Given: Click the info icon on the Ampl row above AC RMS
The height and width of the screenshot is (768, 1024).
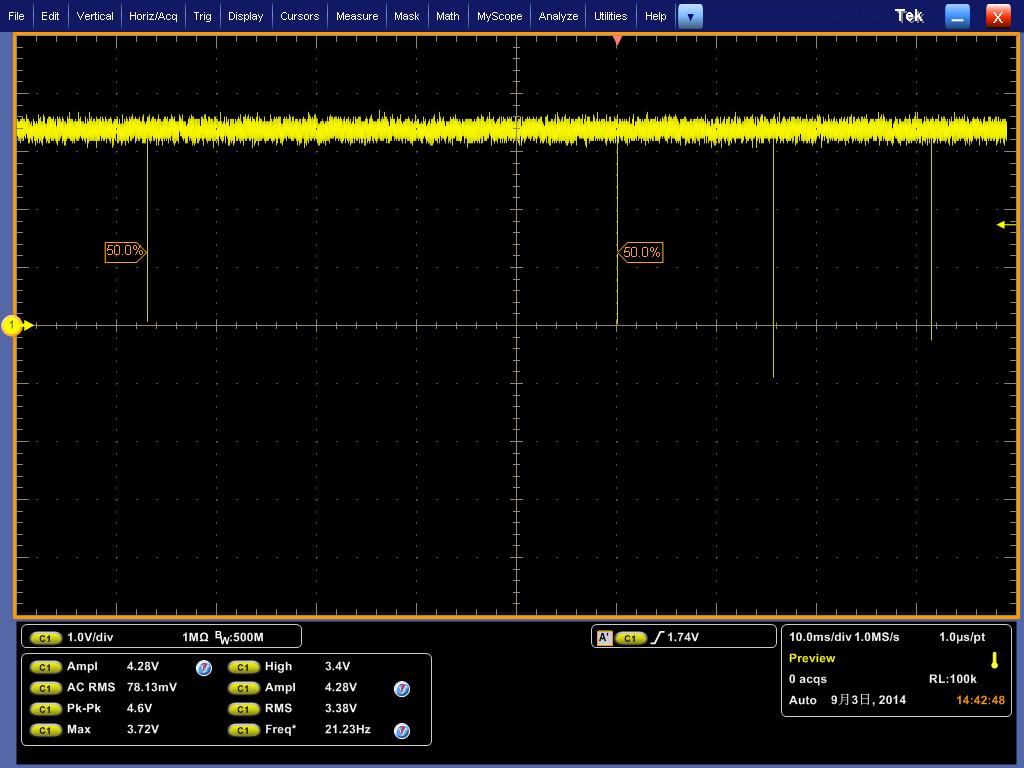Looking at the screenshot, I should 204,667.
